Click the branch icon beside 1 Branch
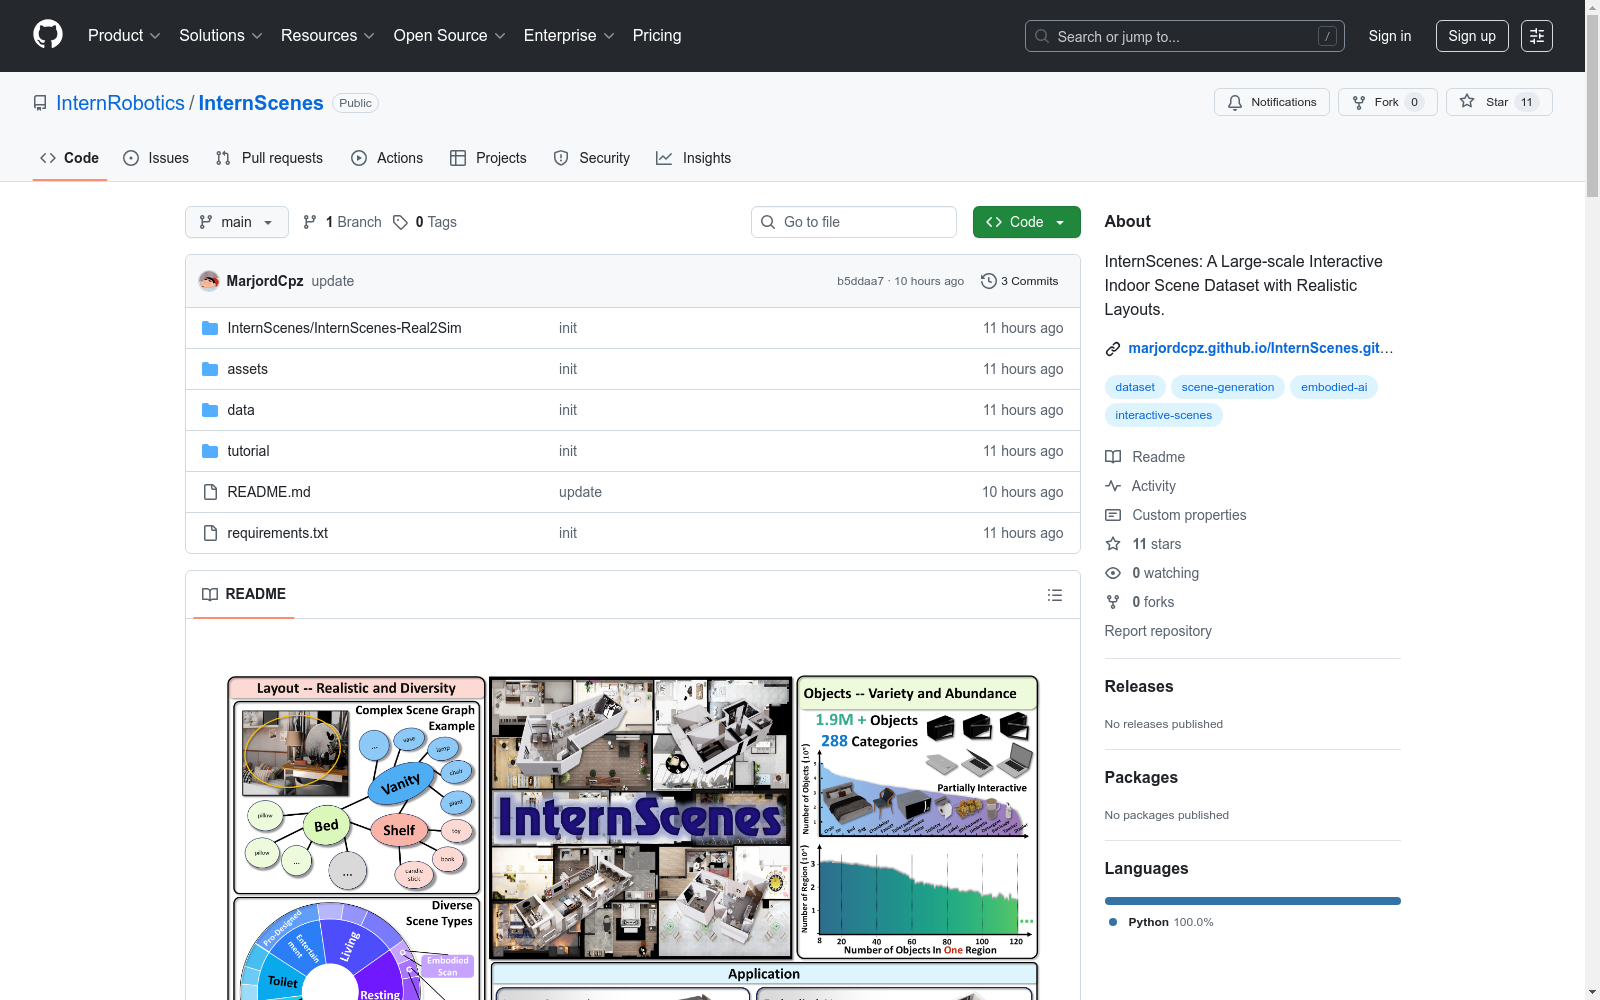This screenshot has width=1600, height=1000. click(310, 222)
